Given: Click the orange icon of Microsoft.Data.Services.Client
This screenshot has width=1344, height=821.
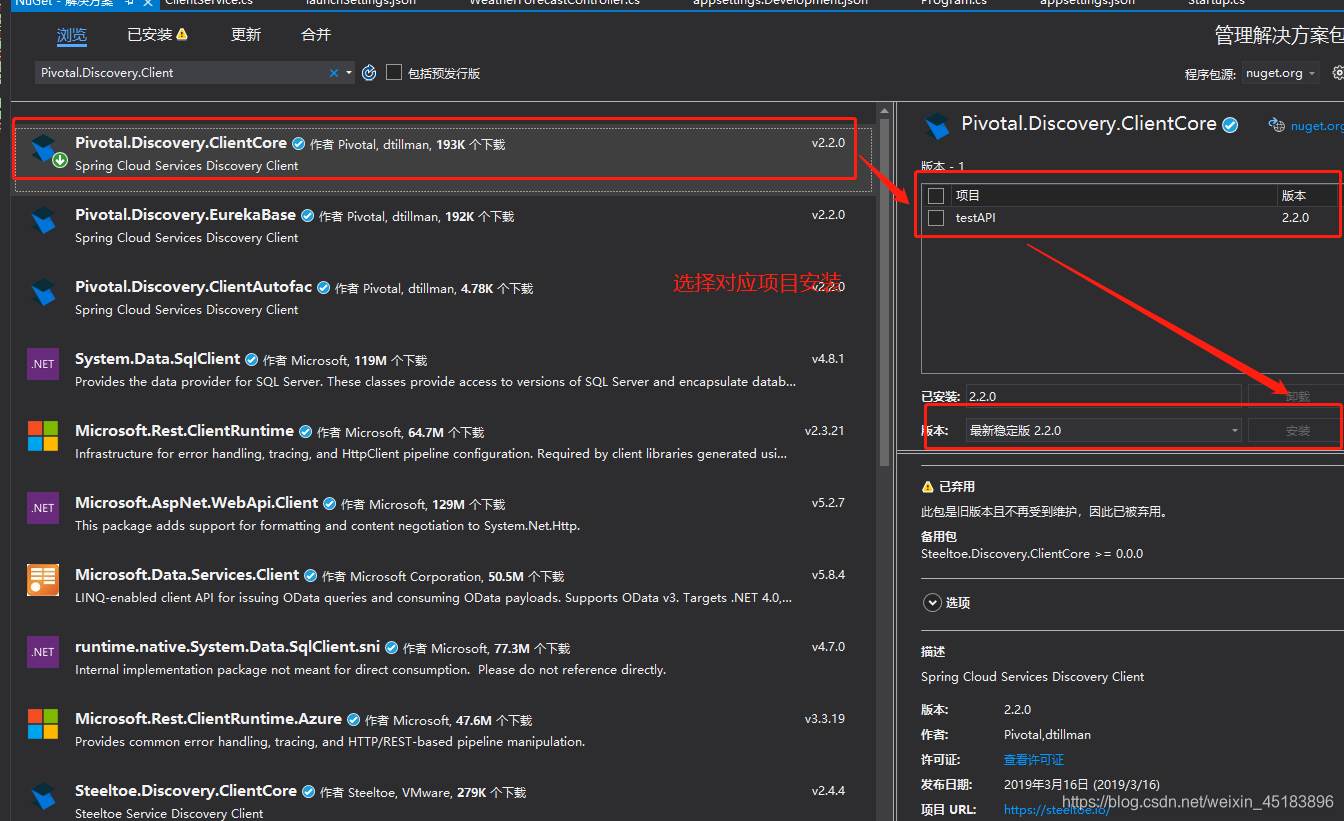Looking at the screenshot, I should (43, 580).
